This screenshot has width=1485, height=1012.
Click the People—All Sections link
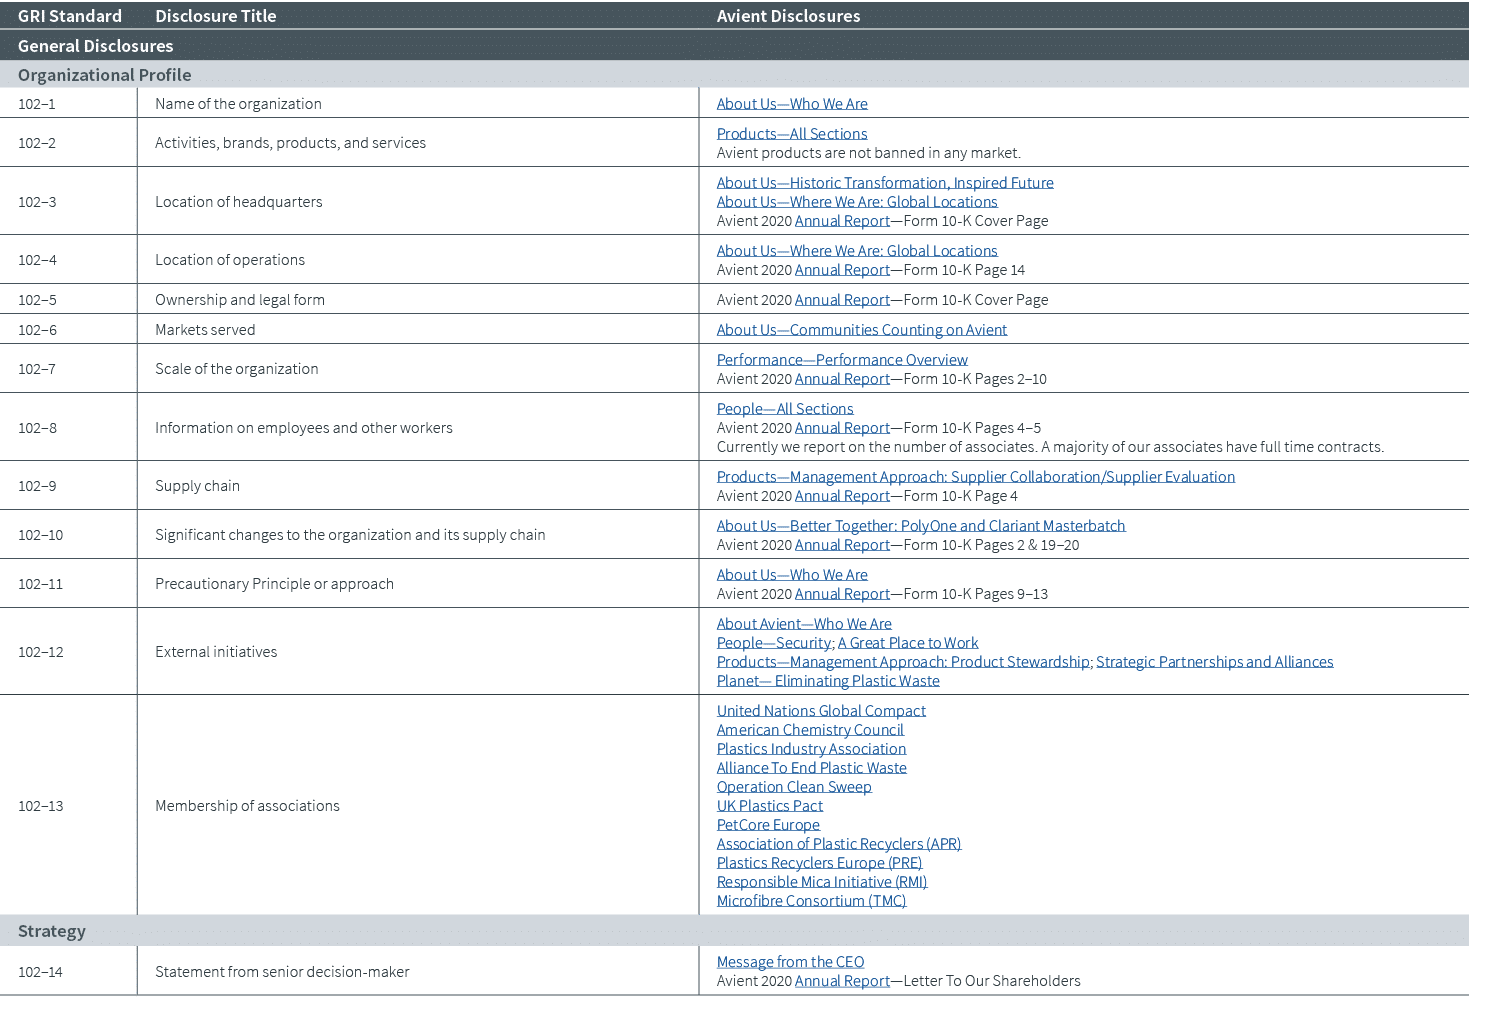[785, 408]
